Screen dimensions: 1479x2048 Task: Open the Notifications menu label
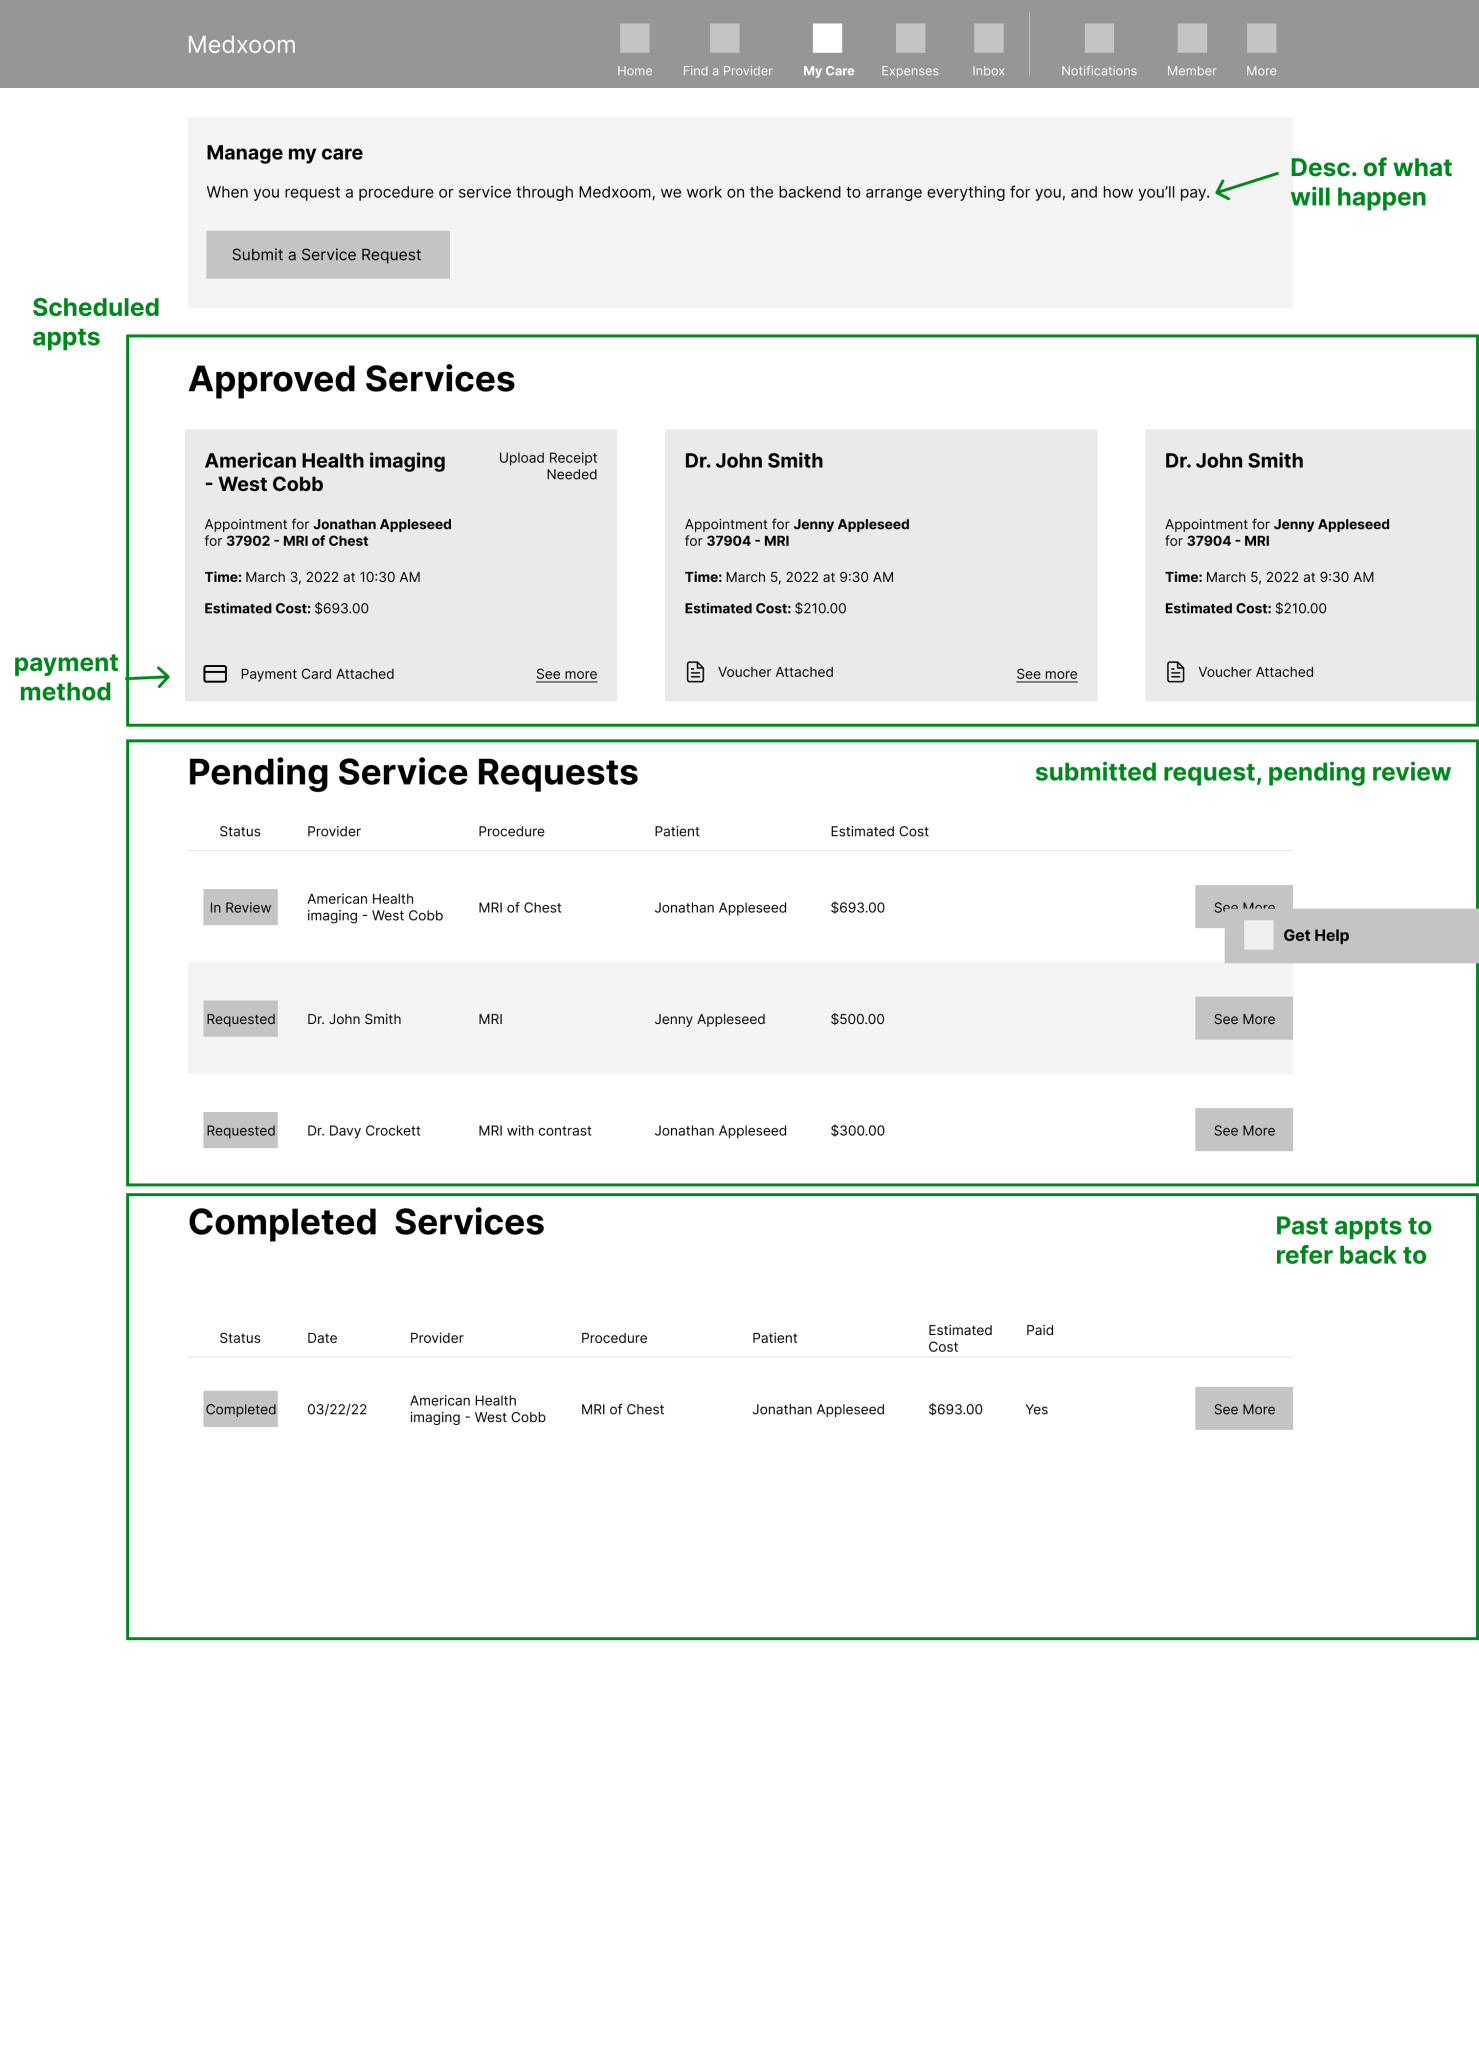point(1099,71)
